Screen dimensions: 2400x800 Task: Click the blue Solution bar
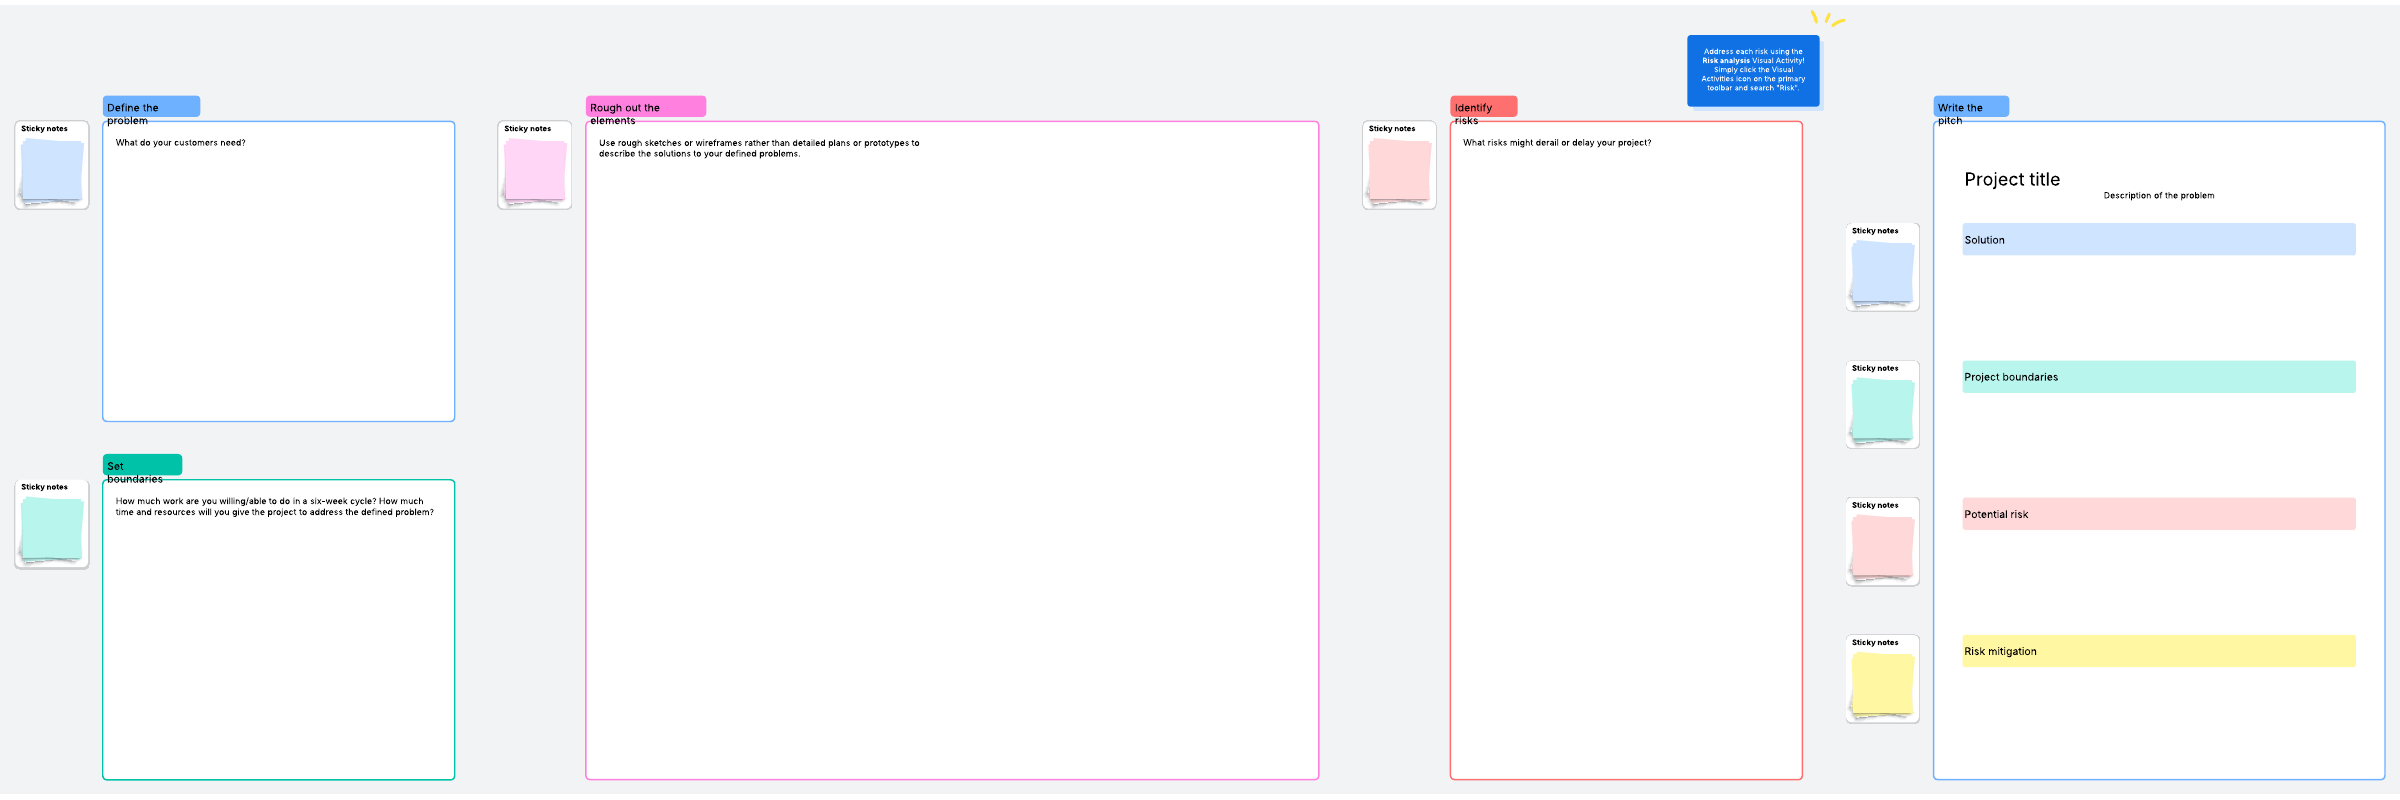coord(2158,240)
